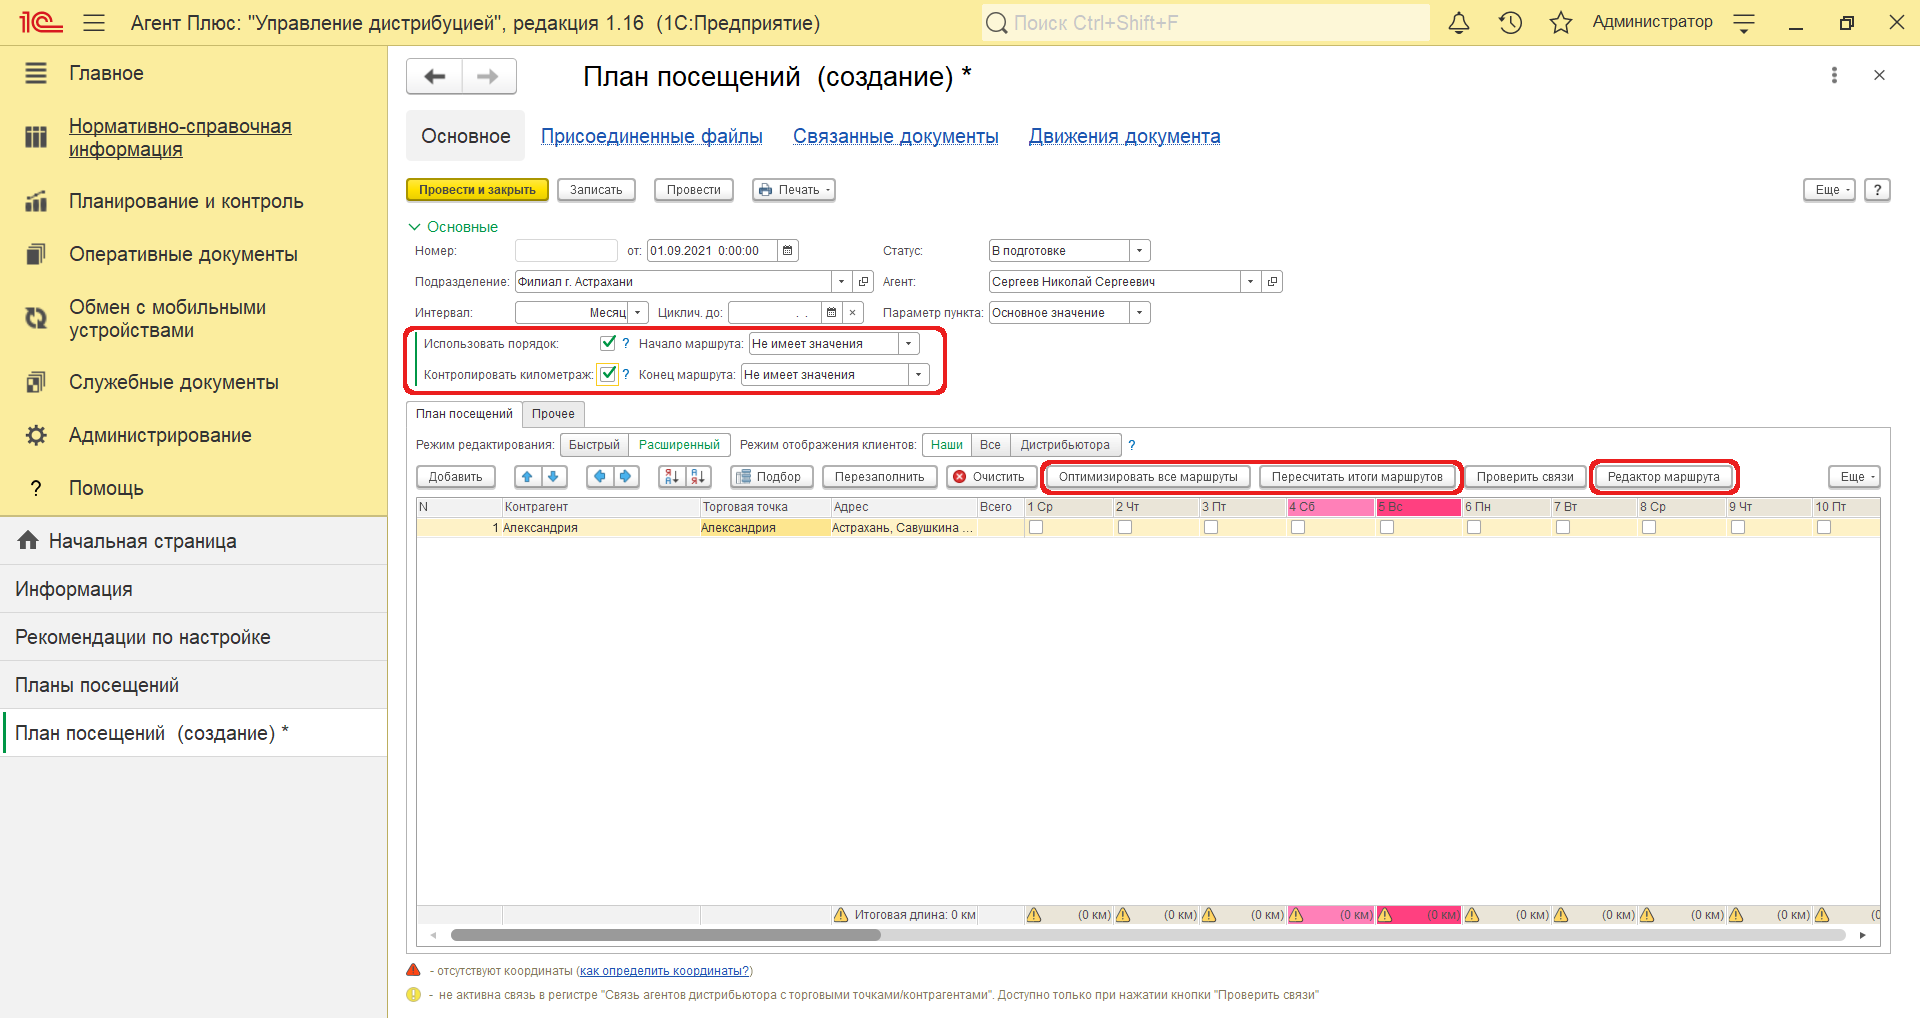Open the date calendar picker for document date
The height and width of the screenshot is (1018, 1920).
788,251
